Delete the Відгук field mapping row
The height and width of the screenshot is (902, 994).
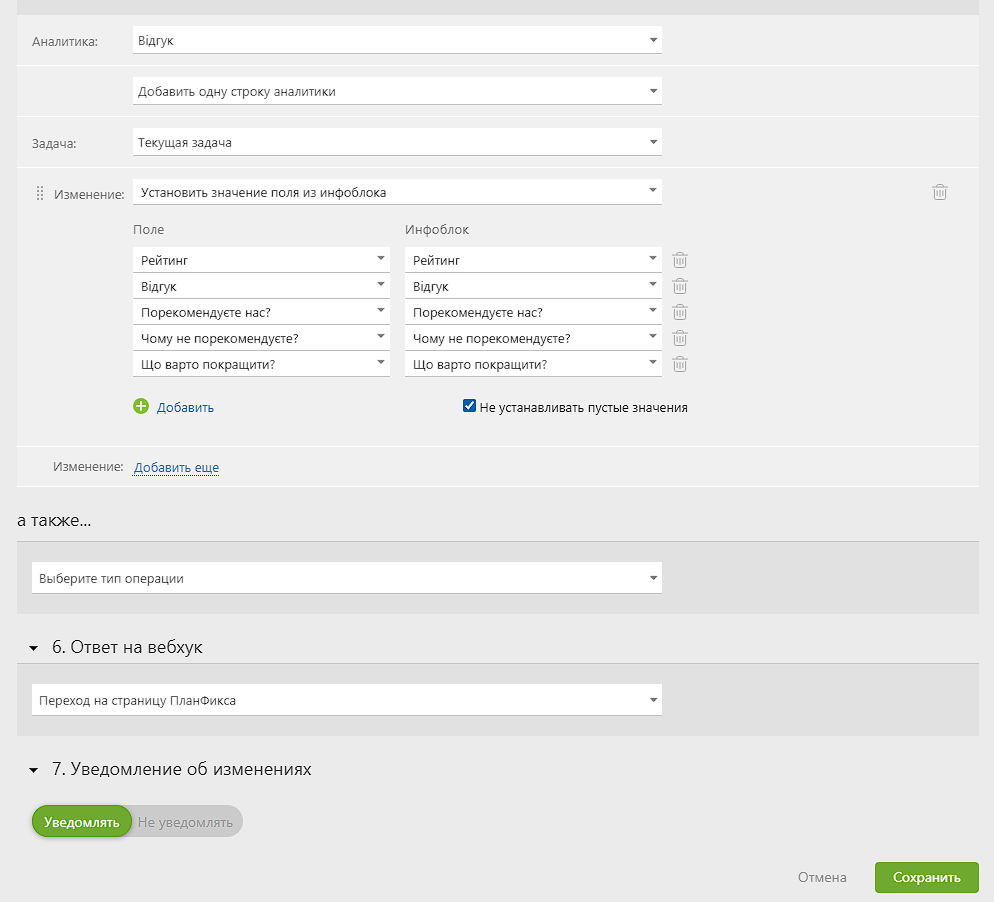tap(680, 286)
